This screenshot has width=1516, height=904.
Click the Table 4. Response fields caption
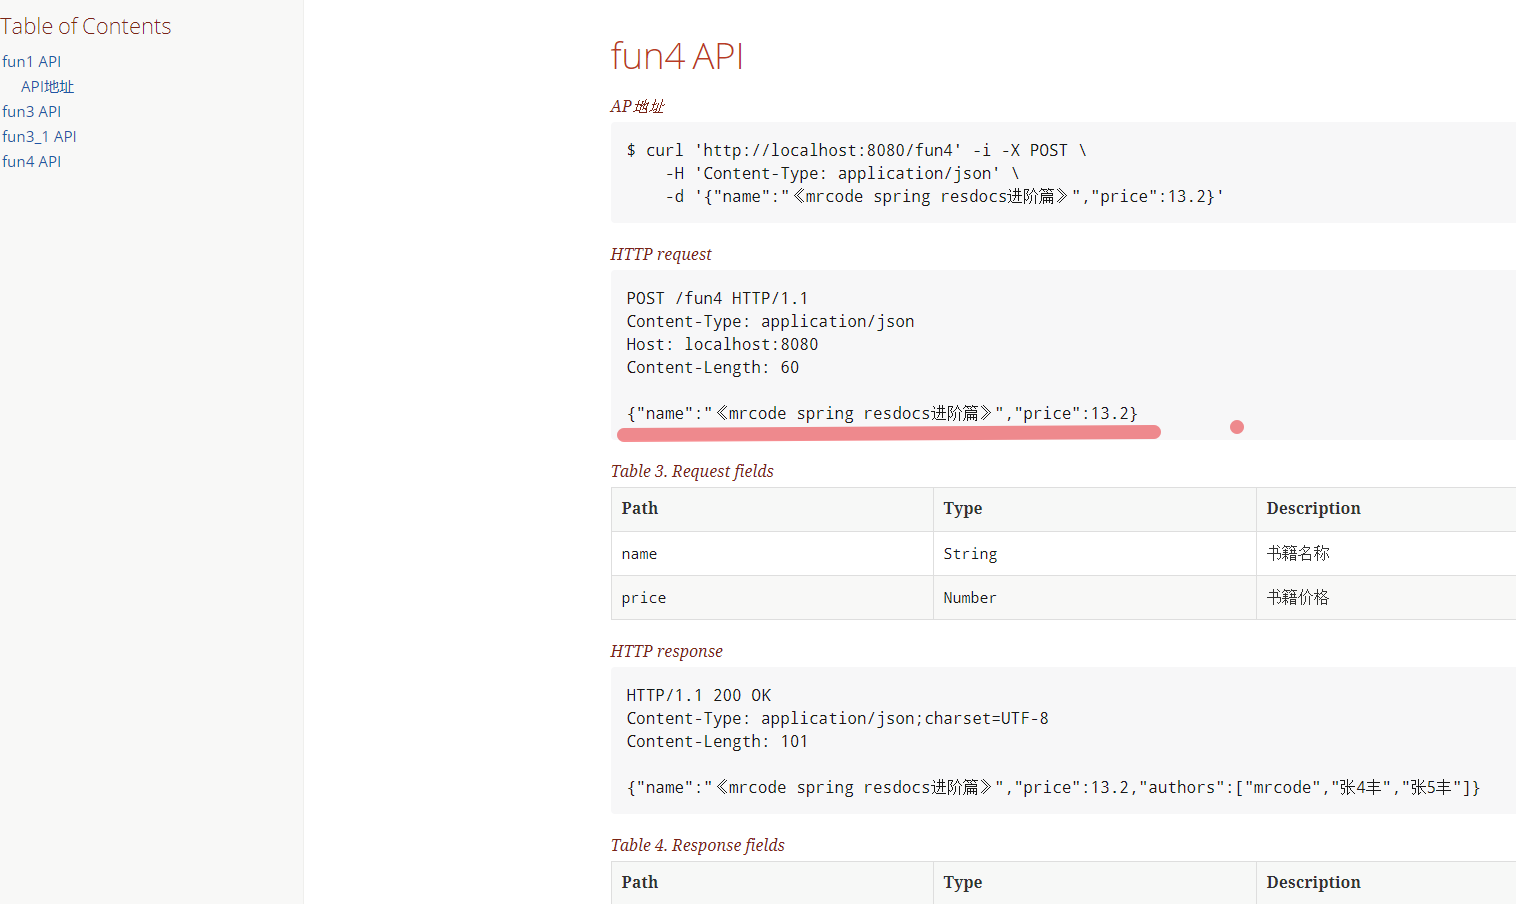tap(697, 846)
